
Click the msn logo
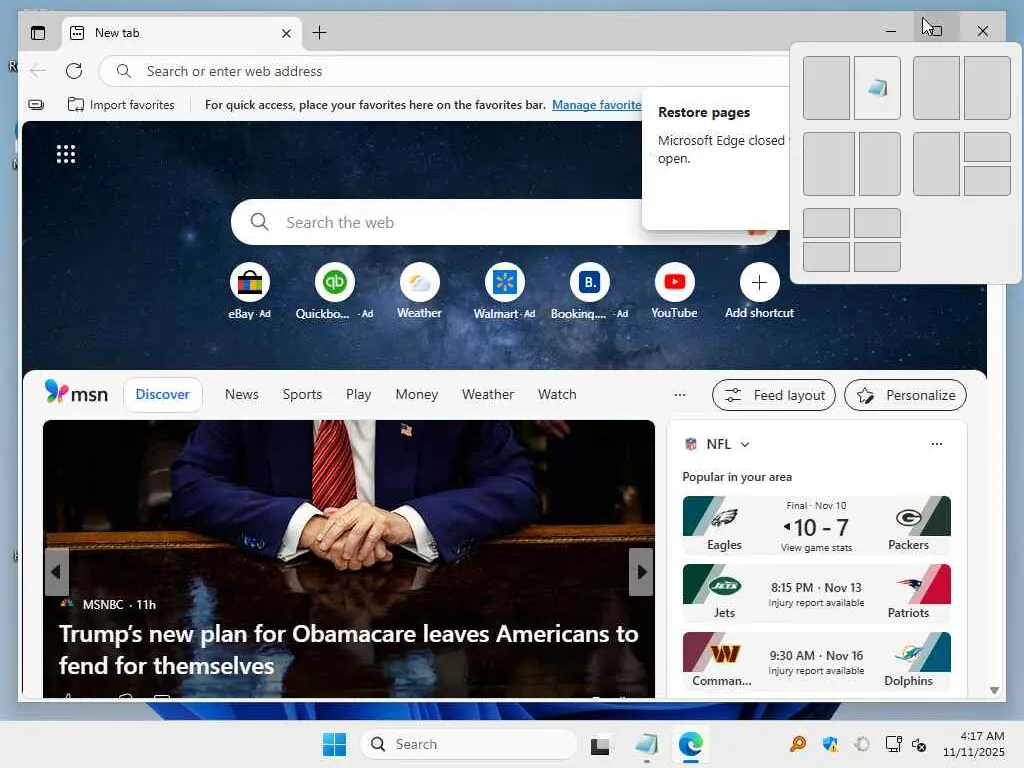[x=76, y=394]
